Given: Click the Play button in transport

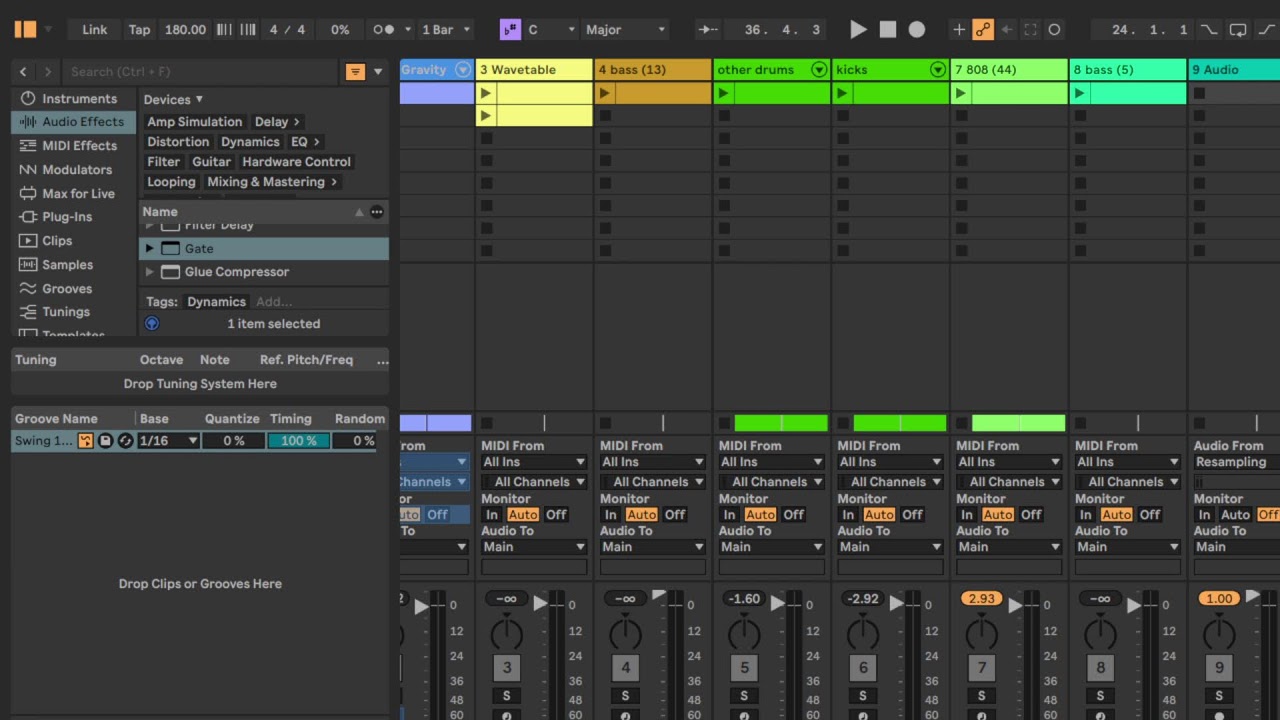Looking at the screenshot, I should point(858,29).
